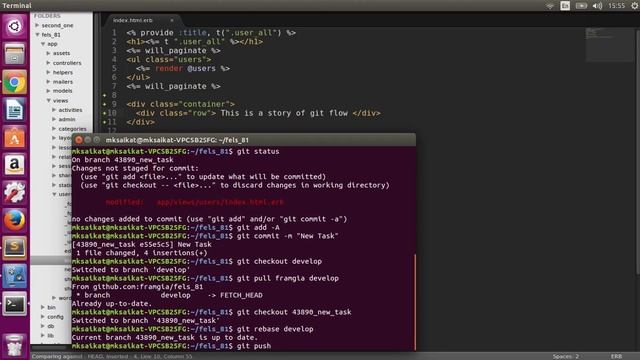640x360 pixels.
Task: Click the status bar 'Comparing against' text
Action: (57, 356)
